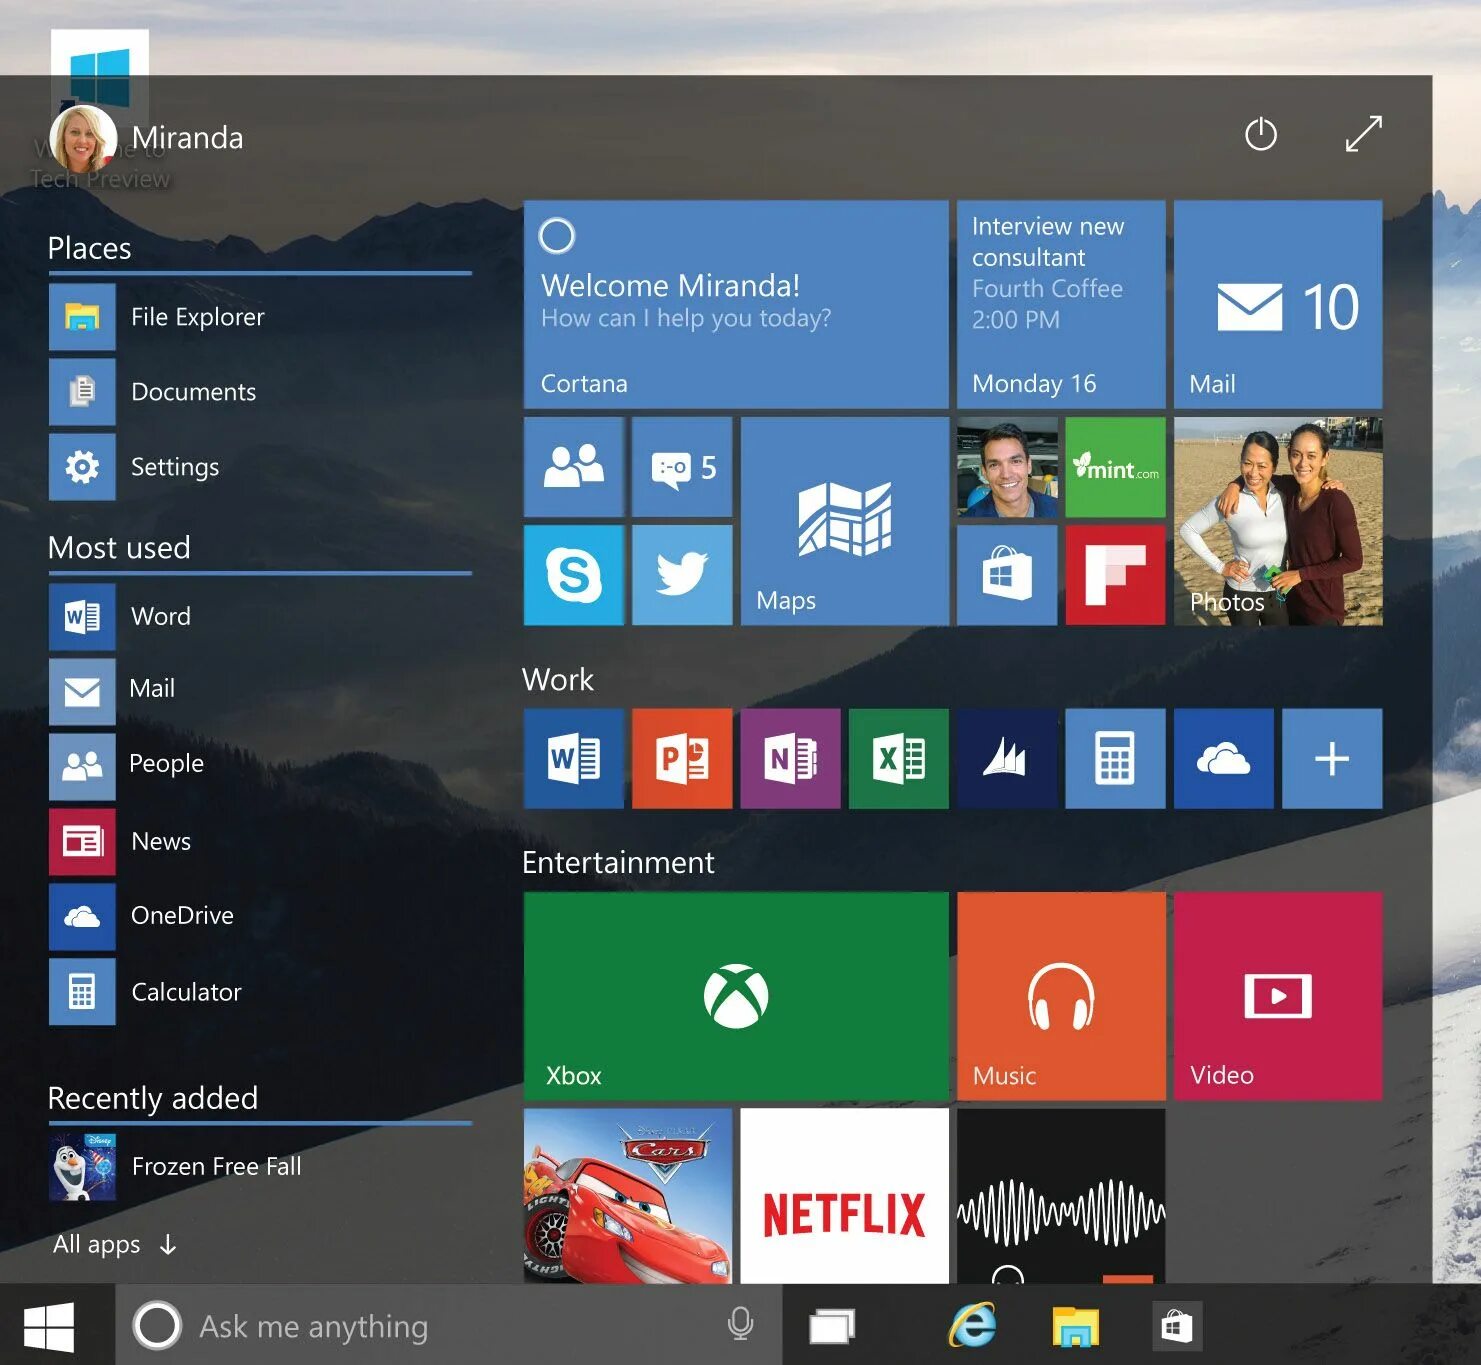Screen dimensions: 1481x1365
Task: Launch Internet Explorer from the taskbar
Action: click(972, 1325)
